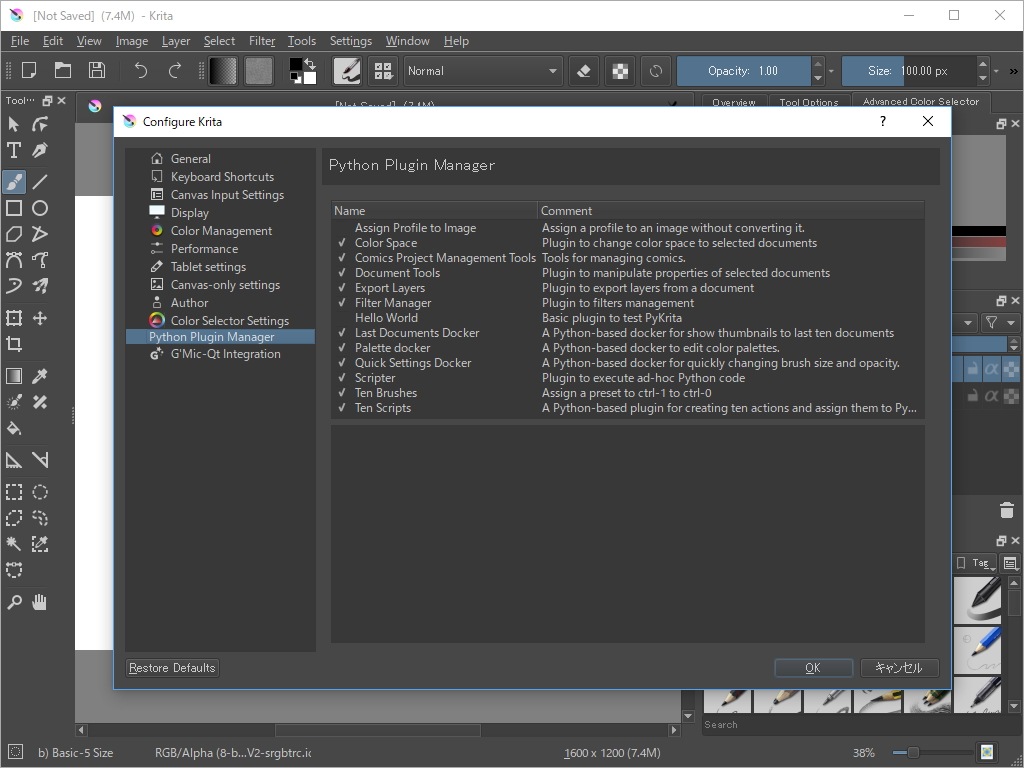Screen dimensions: 1024x768
Task: Select the Gradient tool in toolbox
Action: click(x=14, y=376)
